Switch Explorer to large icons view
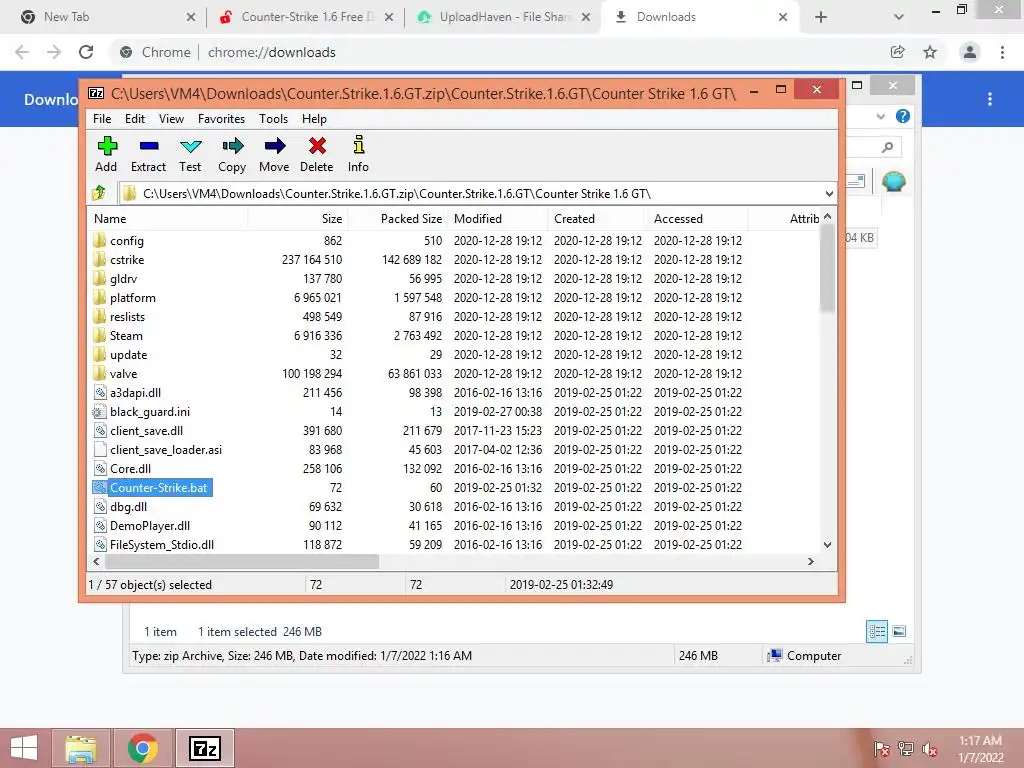The image size is (1024, 768). [899, 631]
